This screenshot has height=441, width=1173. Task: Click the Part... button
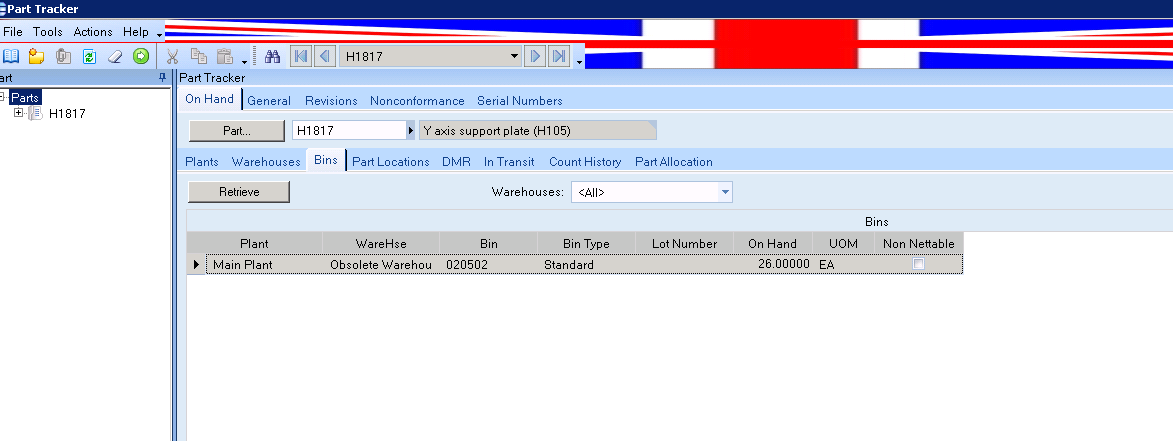coord(236,131)
